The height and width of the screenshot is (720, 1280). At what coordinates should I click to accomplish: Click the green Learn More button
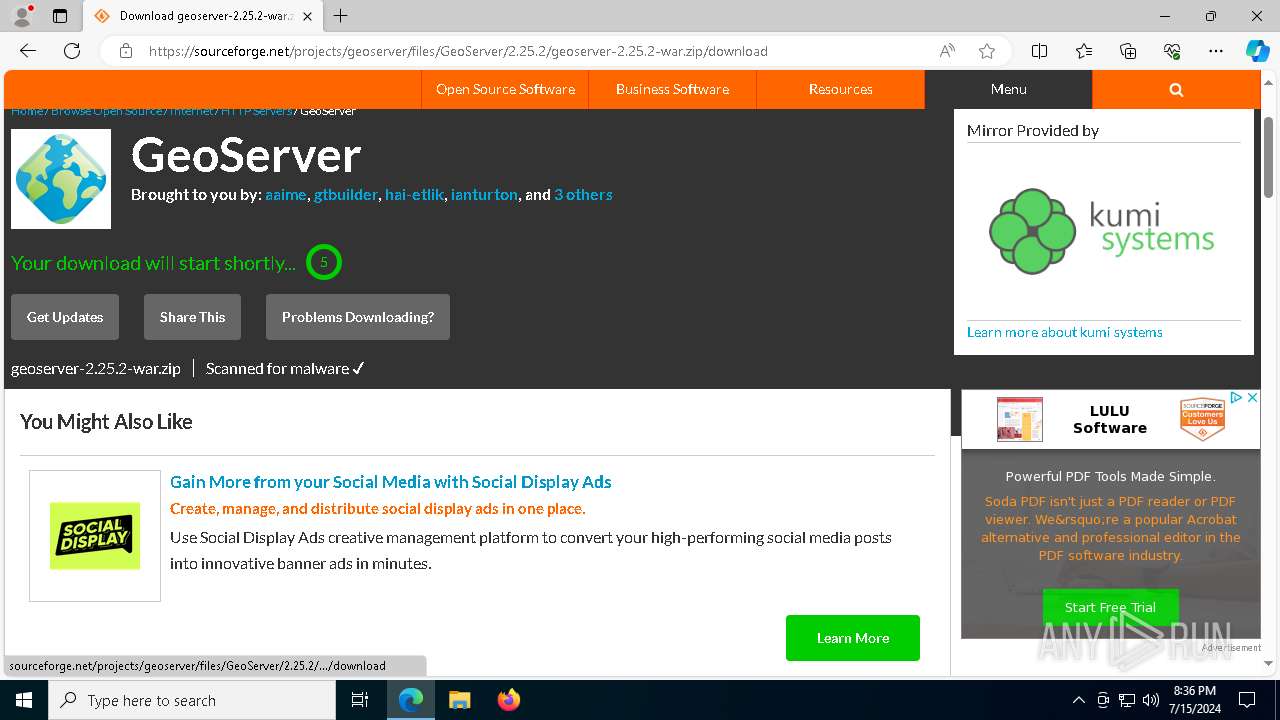853,638
